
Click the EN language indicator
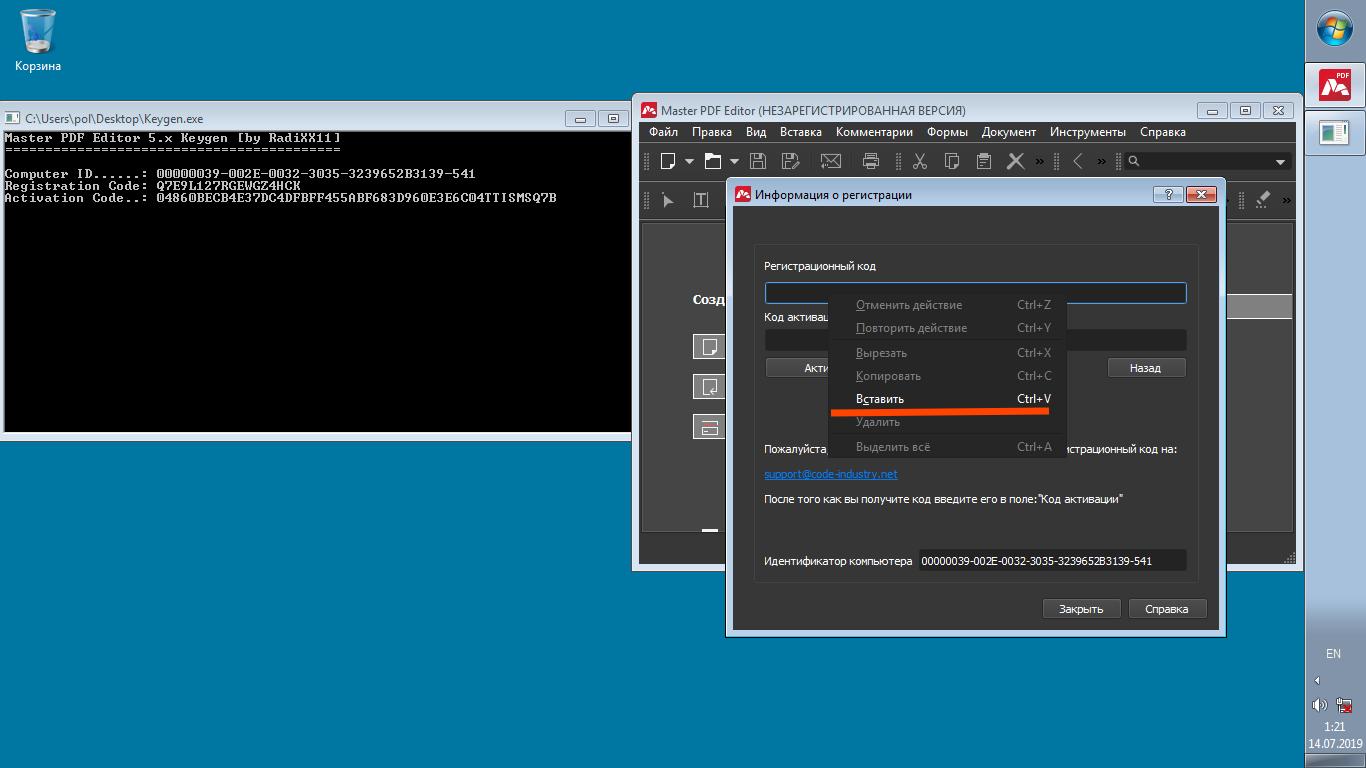pos(1333,654)
